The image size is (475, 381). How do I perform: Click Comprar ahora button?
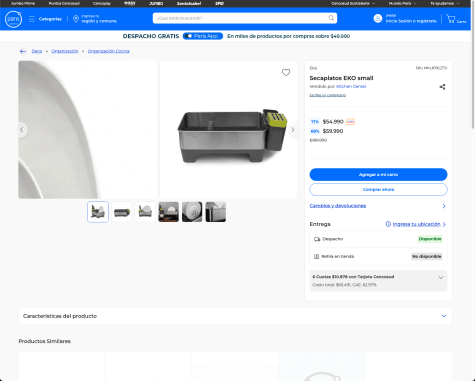378,189
